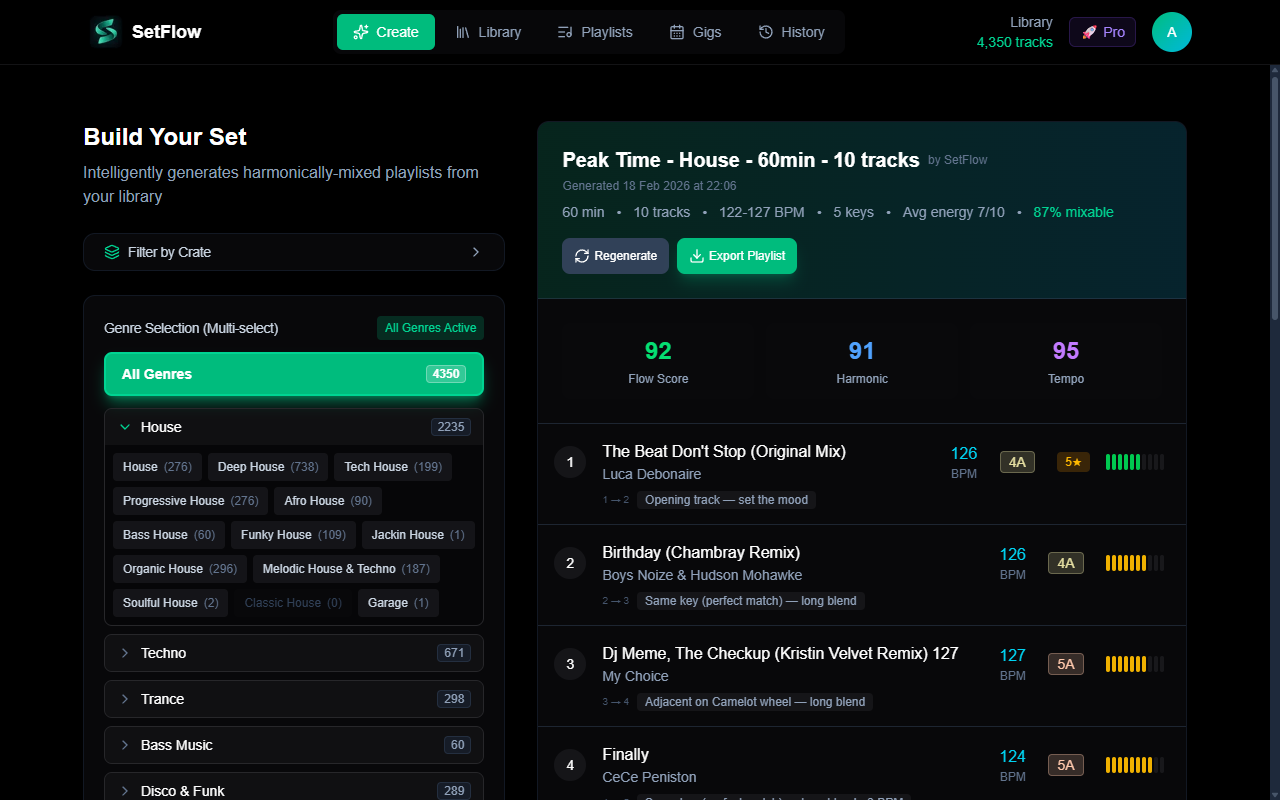Click the Library bars icon in the nav

461,31
